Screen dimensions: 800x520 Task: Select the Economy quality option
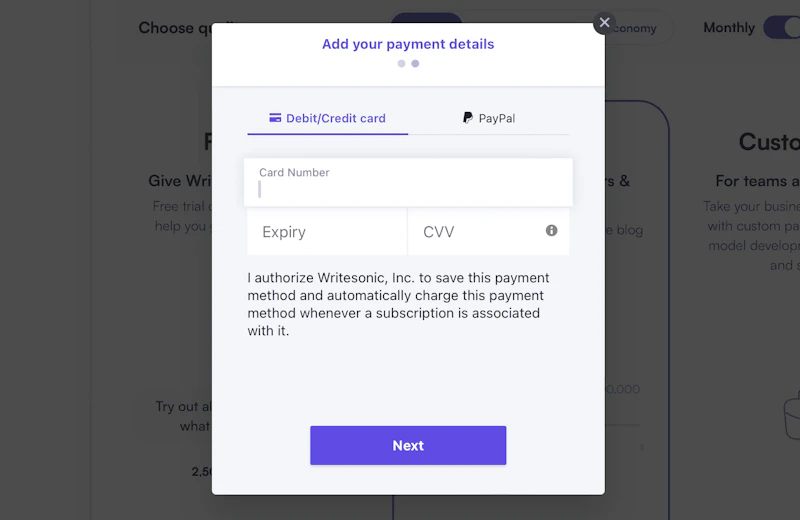coord(635,28)
